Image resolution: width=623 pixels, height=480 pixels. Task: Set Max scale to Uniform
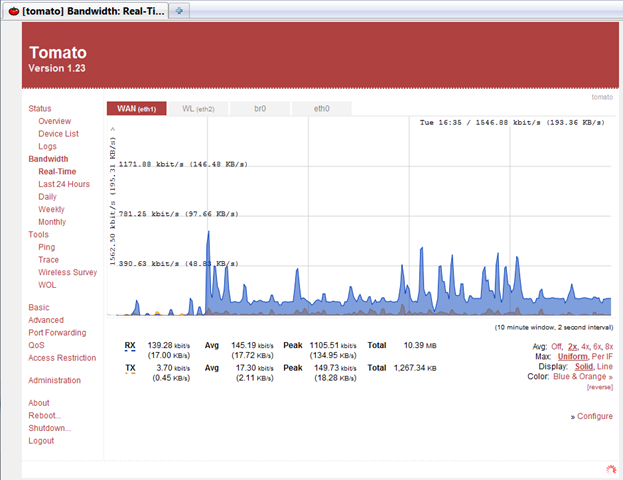572,356
